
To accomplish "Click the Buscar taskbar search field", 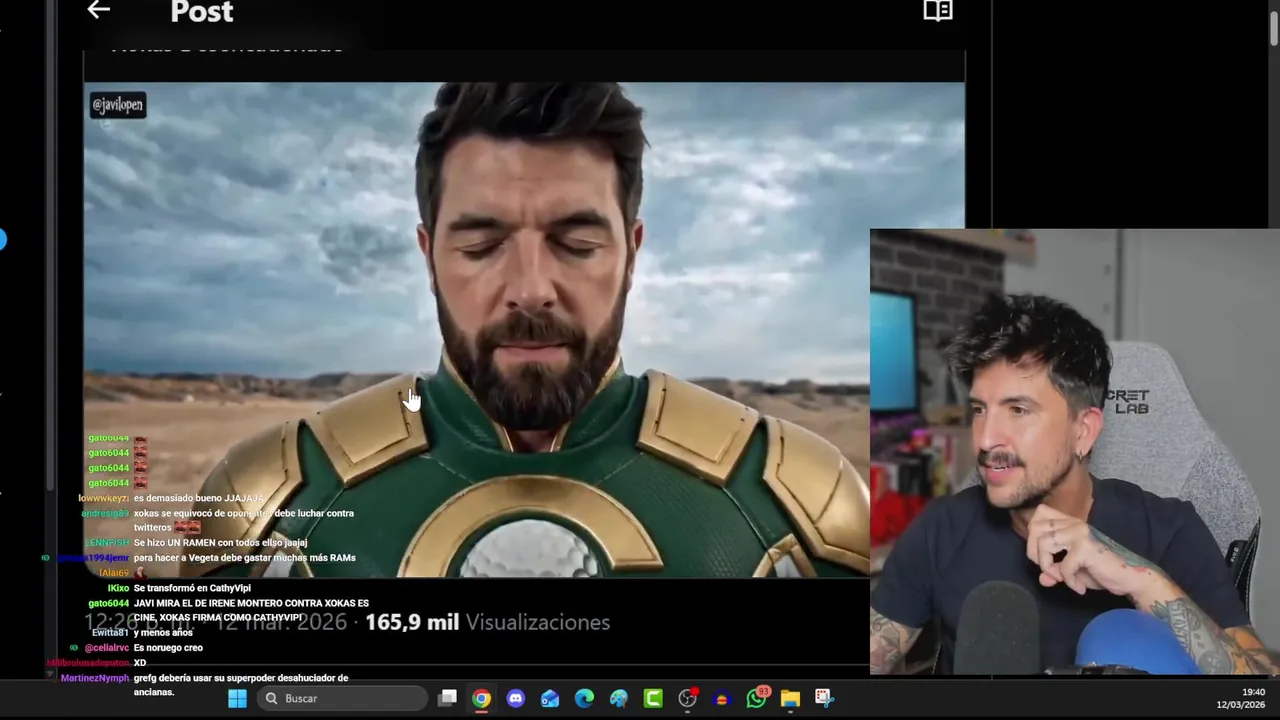I will (341, 698).
